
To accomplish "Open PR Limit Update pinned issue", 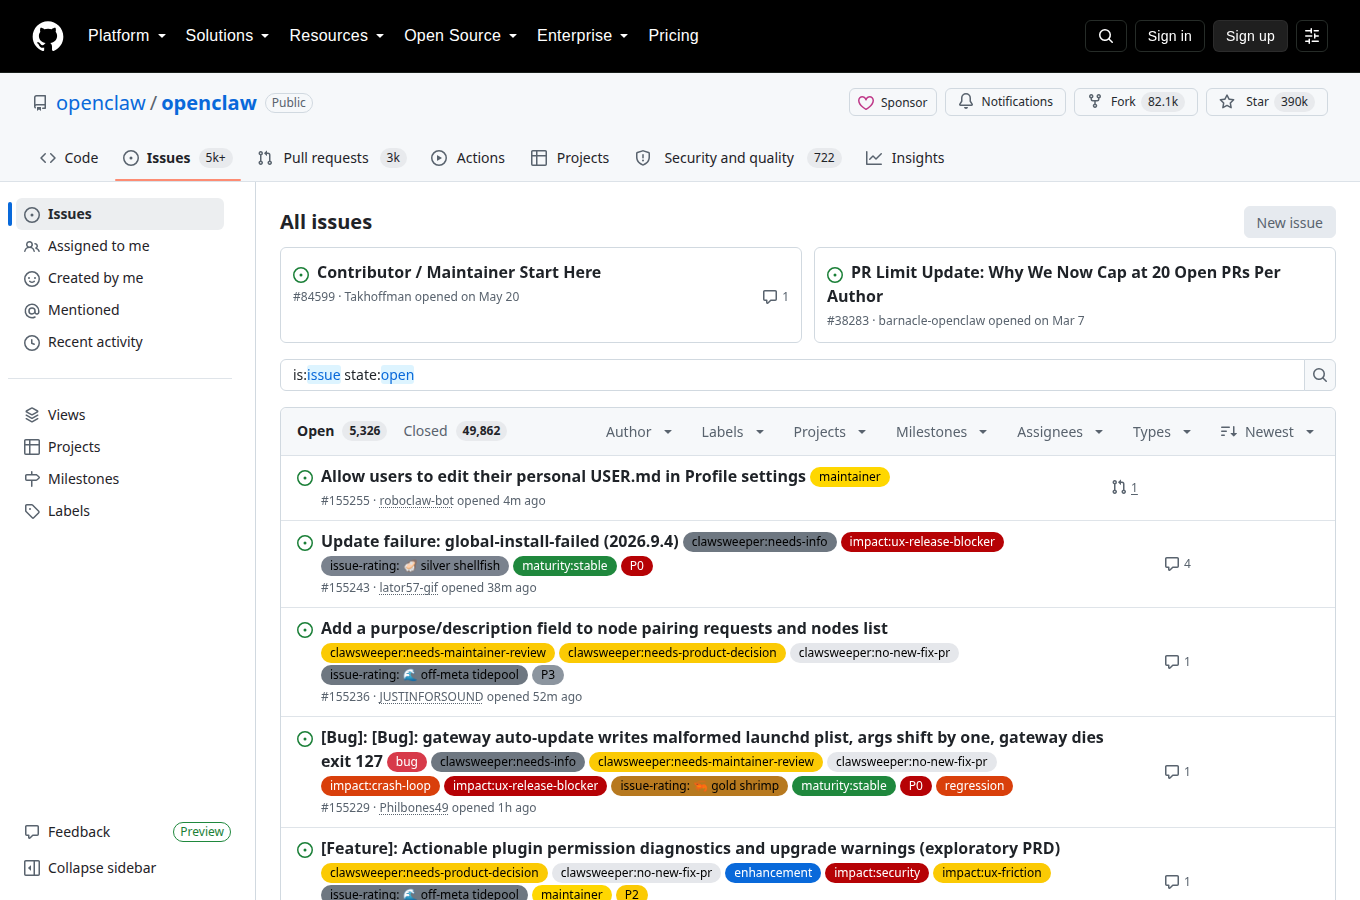I will (1053, 284).
